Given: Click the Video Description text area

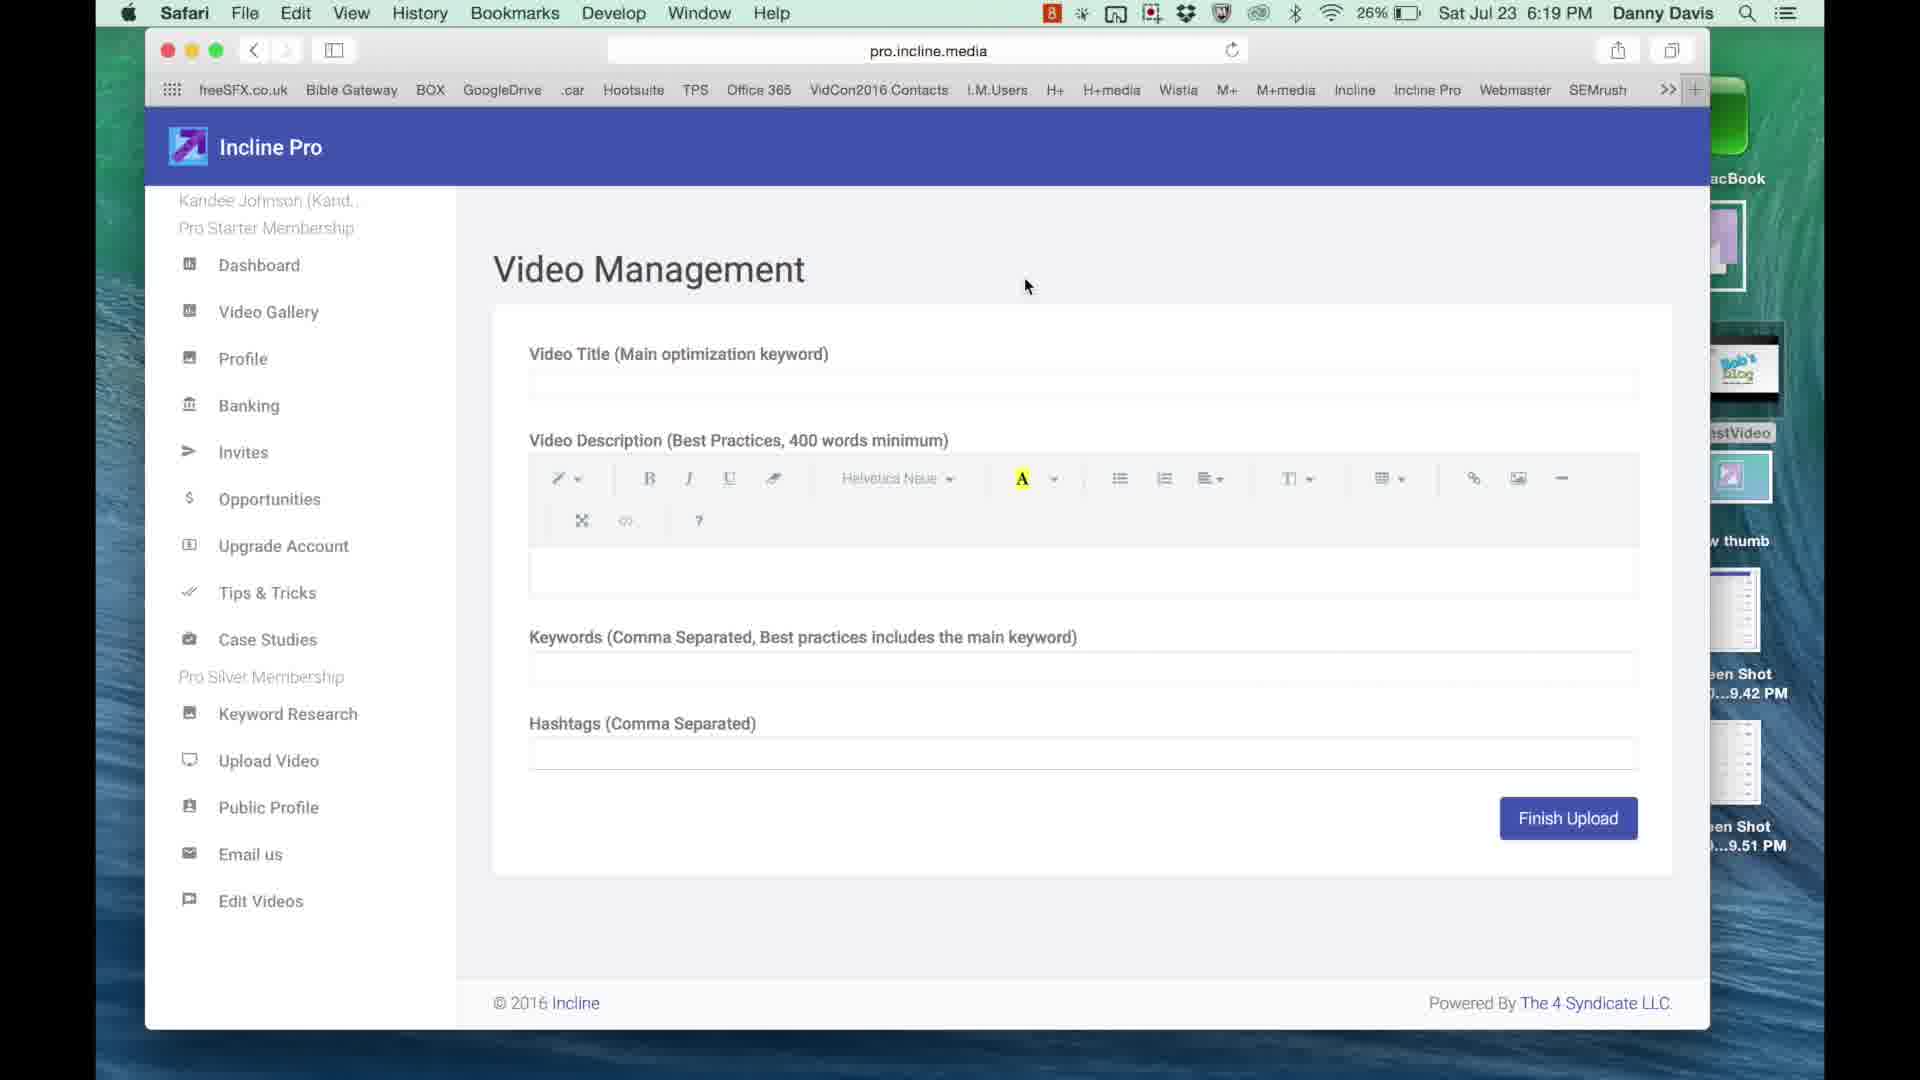Looking at the screenshot, I should click(1083, 572).
